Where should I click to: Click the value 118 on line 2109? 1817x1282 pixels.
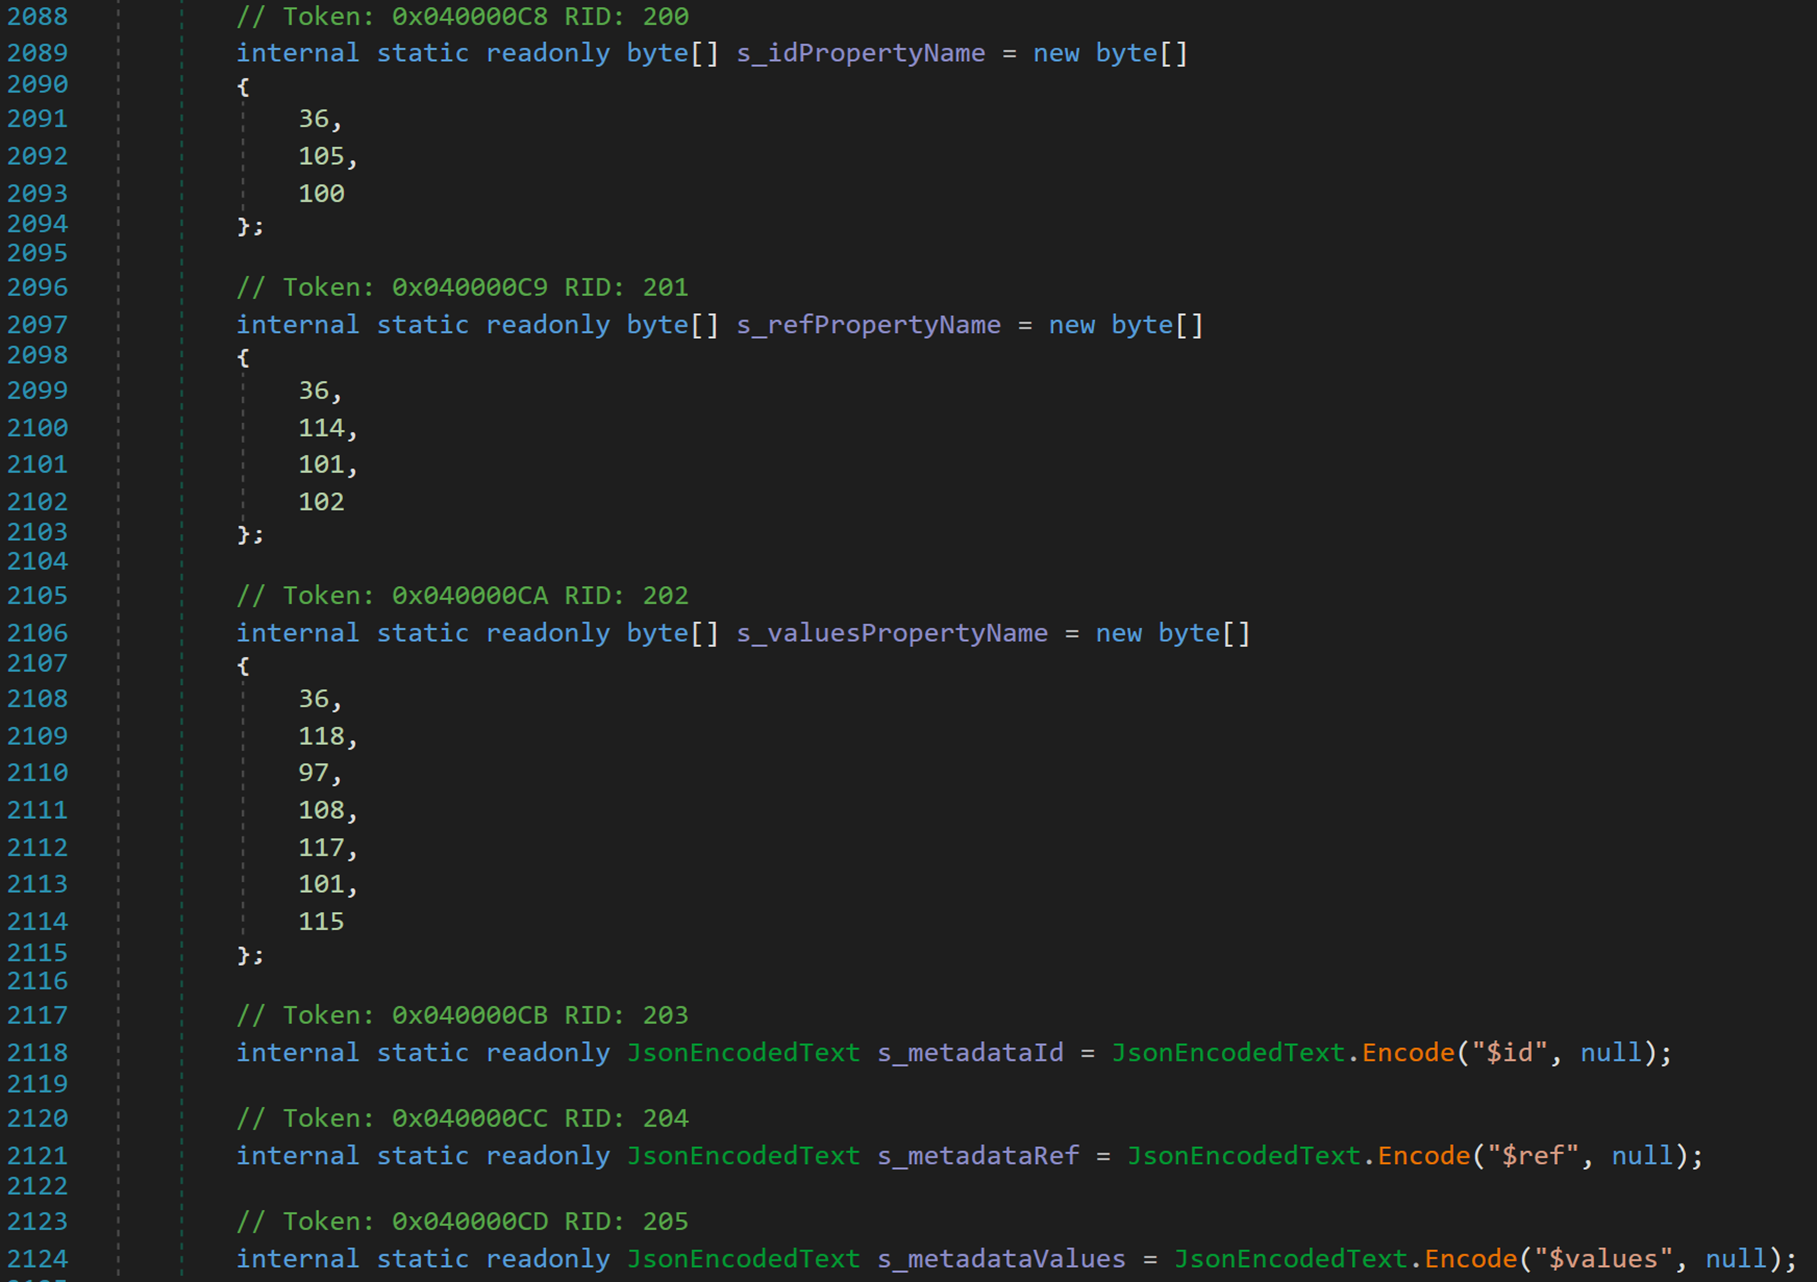[x=321, y=736]
